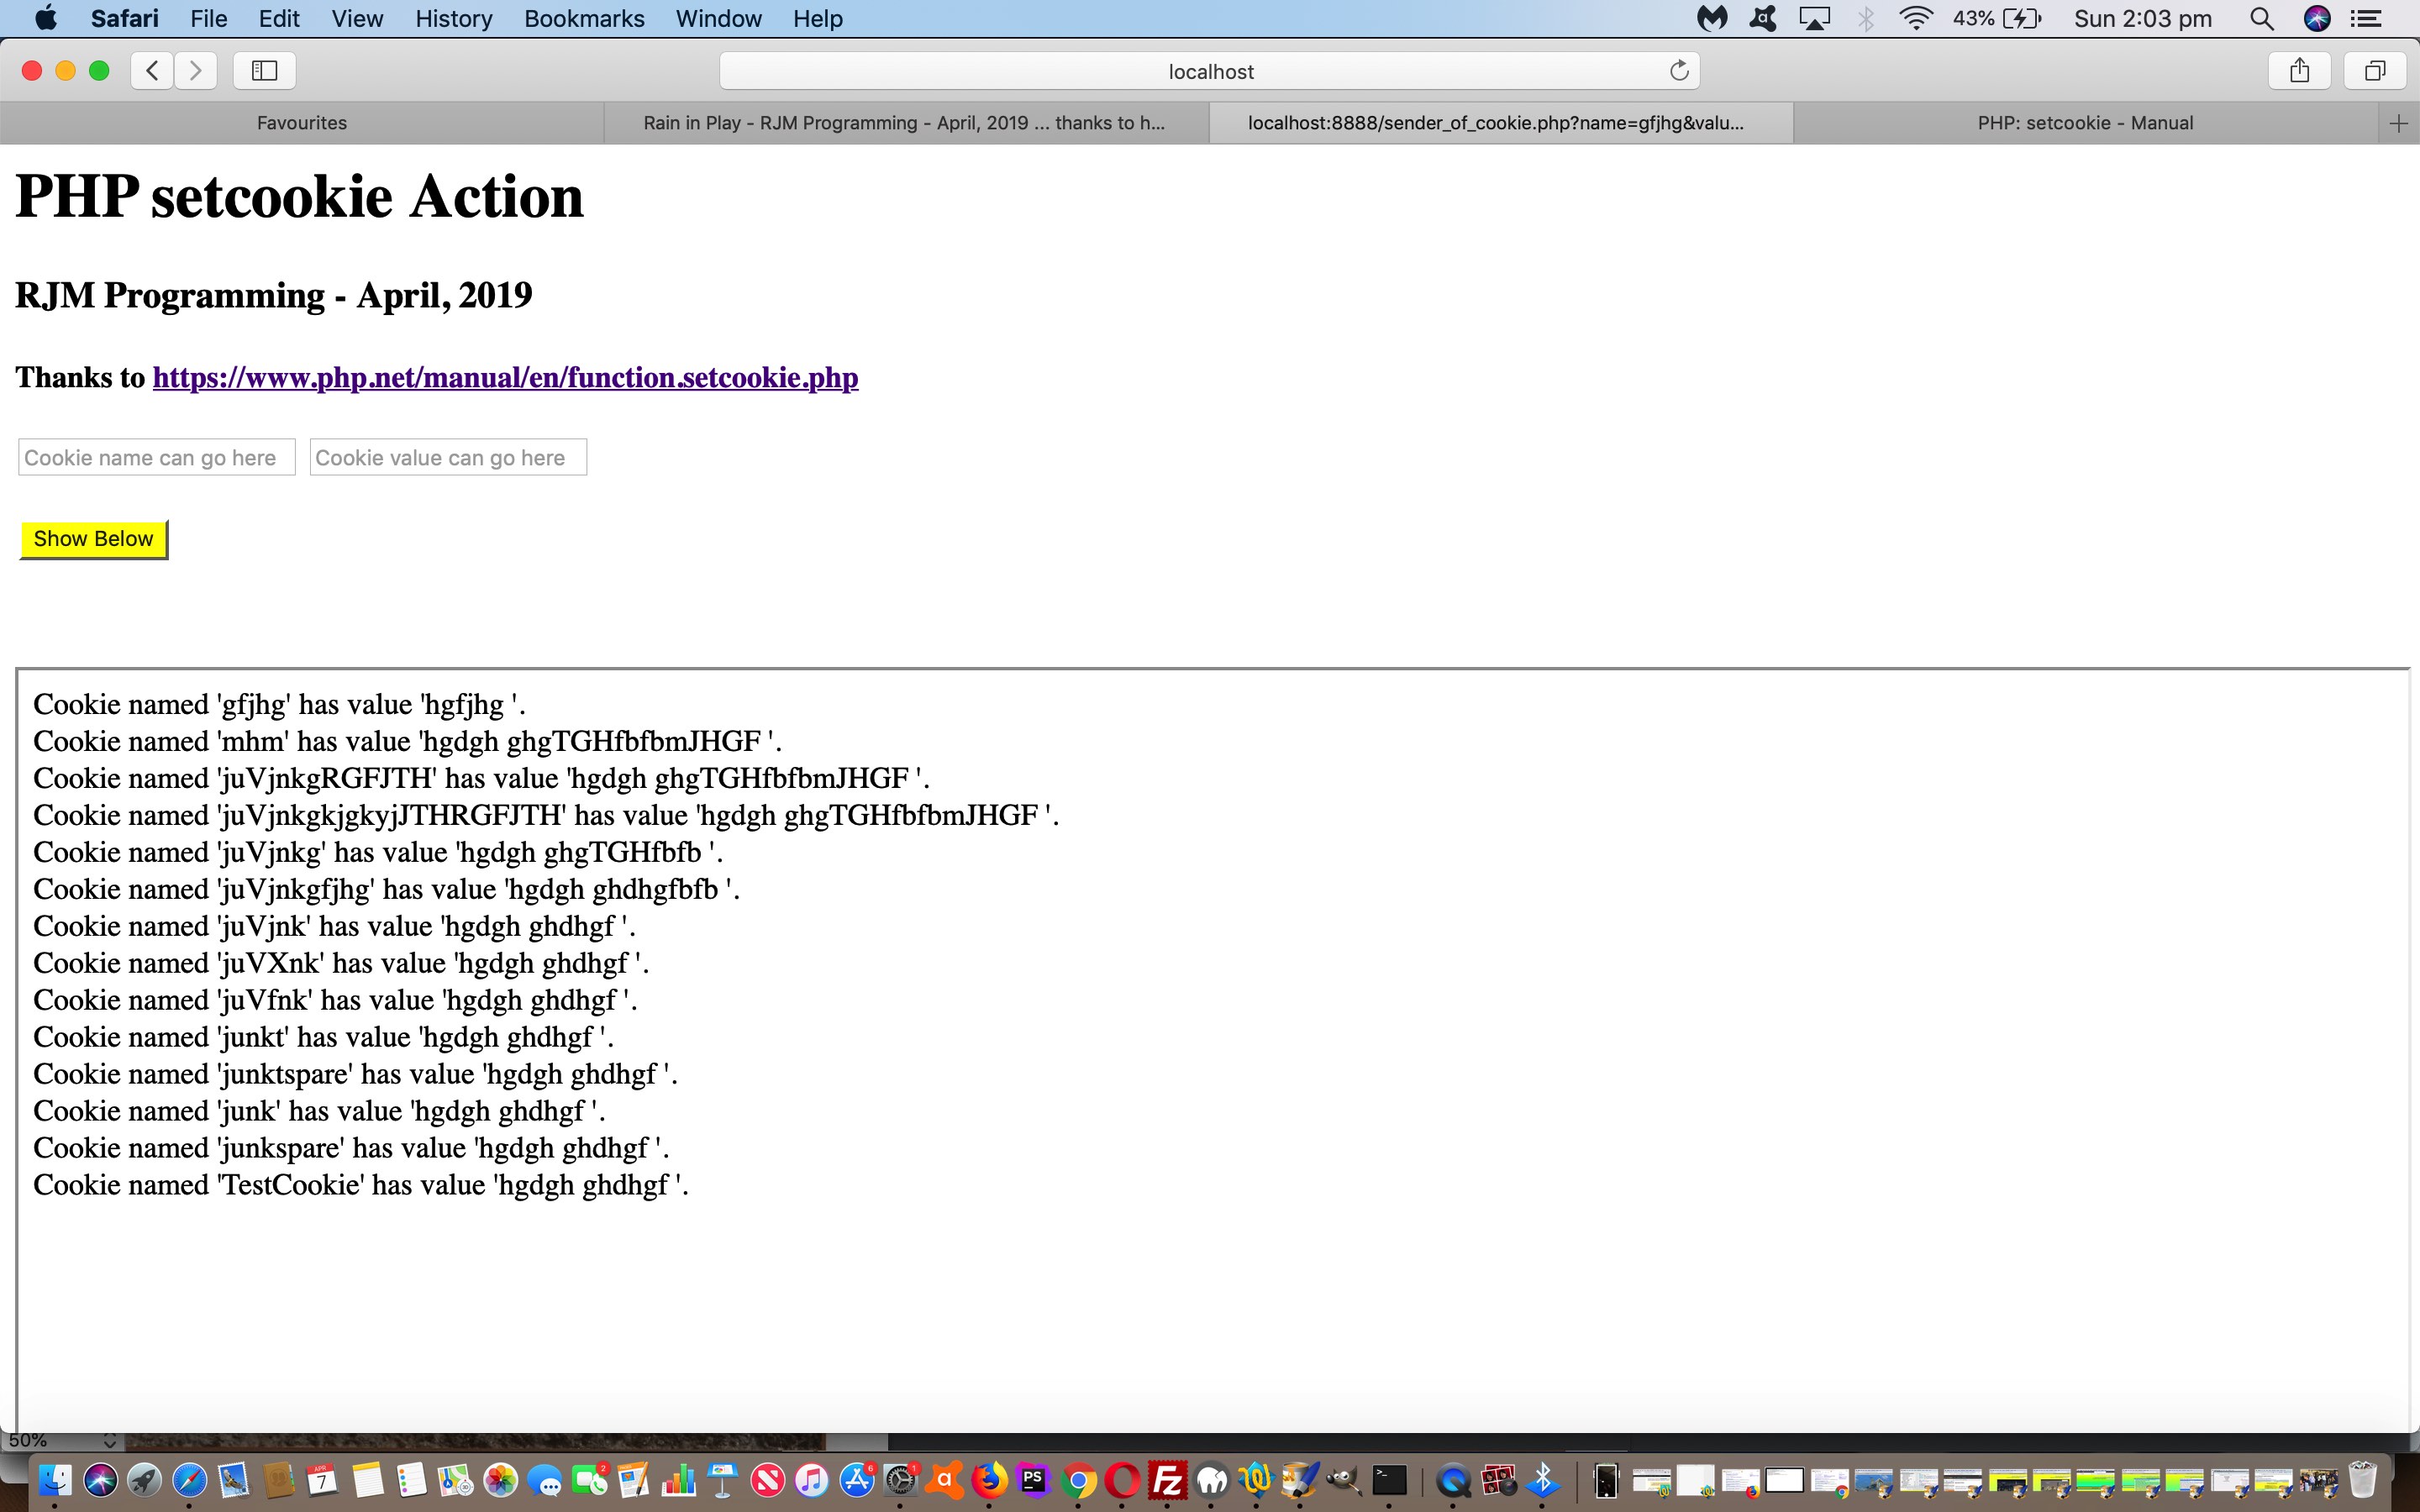Open the Share sheet icon
The image size is (2420, 1512).
(x=2300, y=70)
